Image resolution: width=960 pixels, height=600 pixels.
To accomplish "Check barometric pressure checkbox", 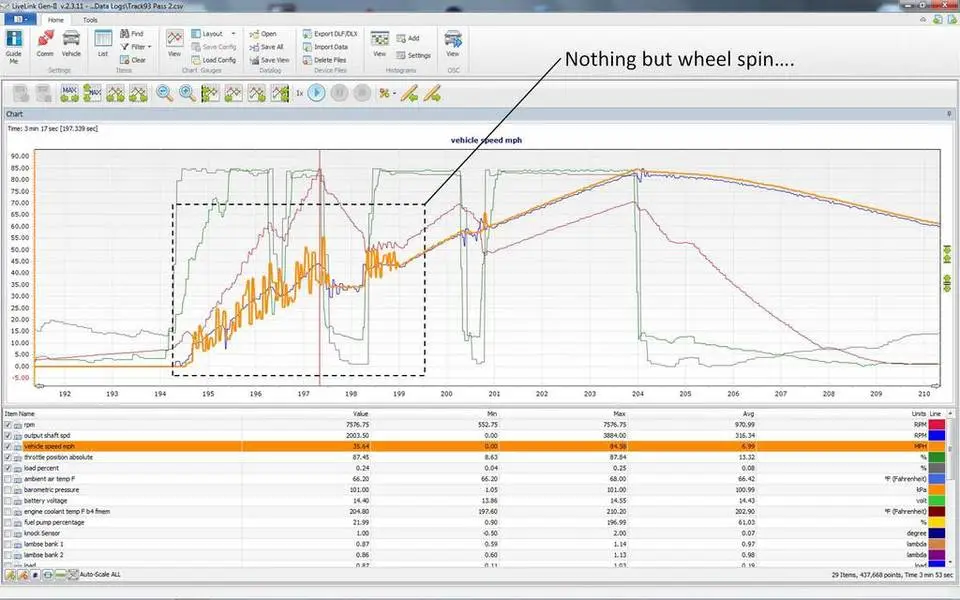I will point(8,490).
